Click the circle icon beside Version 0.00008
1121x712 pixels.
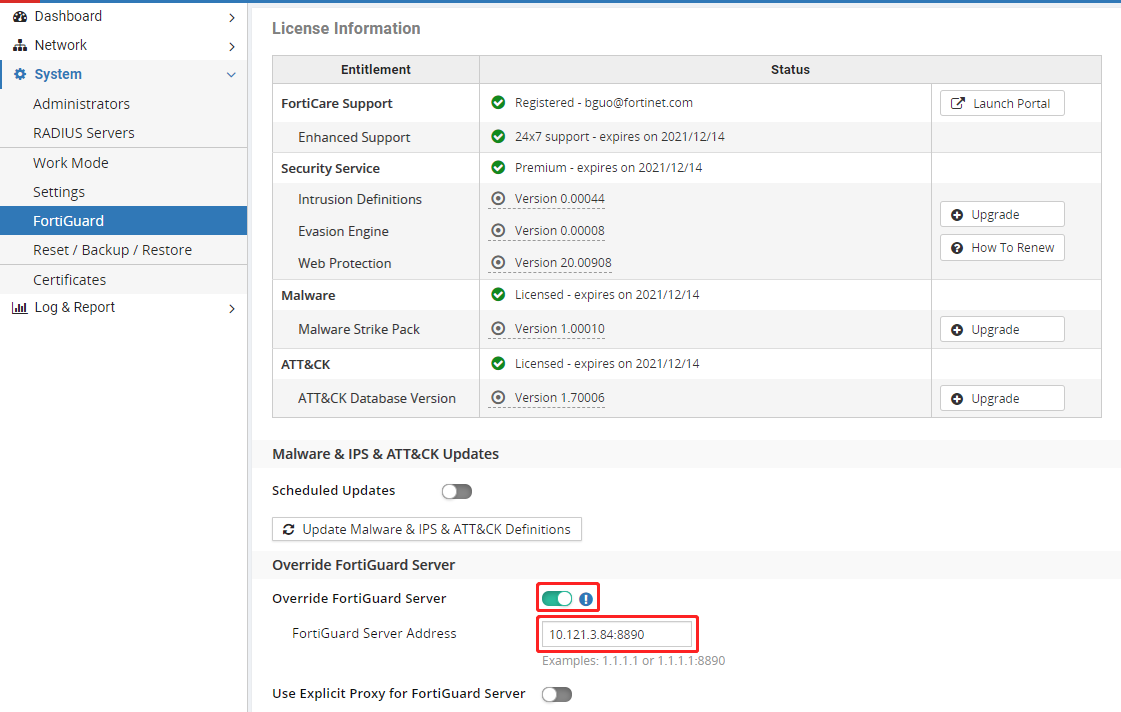pyautogui.click(x=498, y=231)
